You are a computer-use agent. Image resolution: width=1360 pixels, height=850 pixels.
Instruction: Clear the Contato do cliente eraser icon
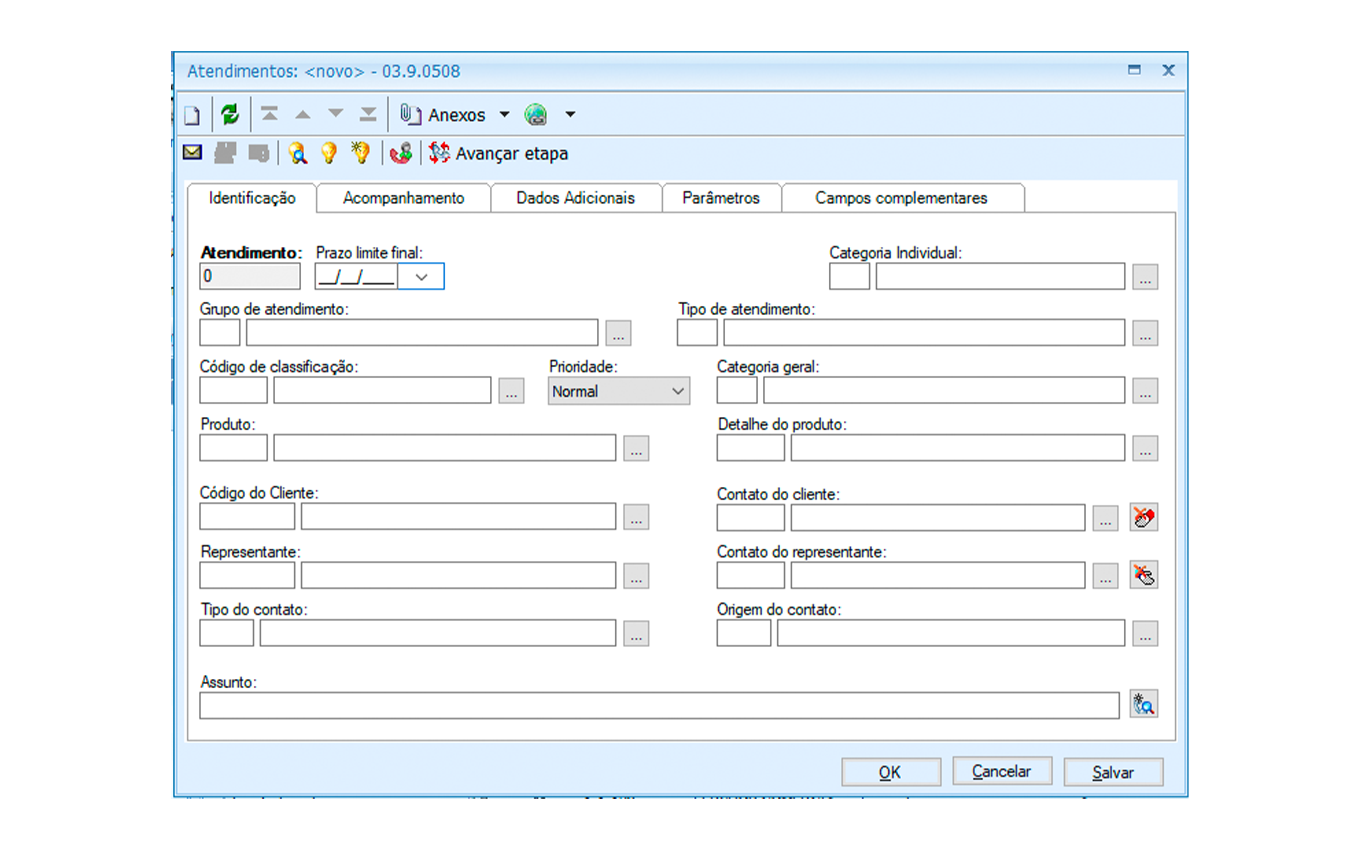click(1144, 517)
